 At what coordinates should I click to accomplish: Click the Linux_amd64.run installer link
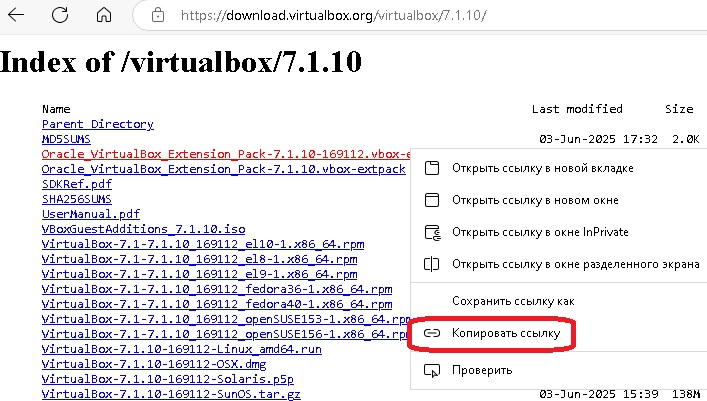(181, 349)
